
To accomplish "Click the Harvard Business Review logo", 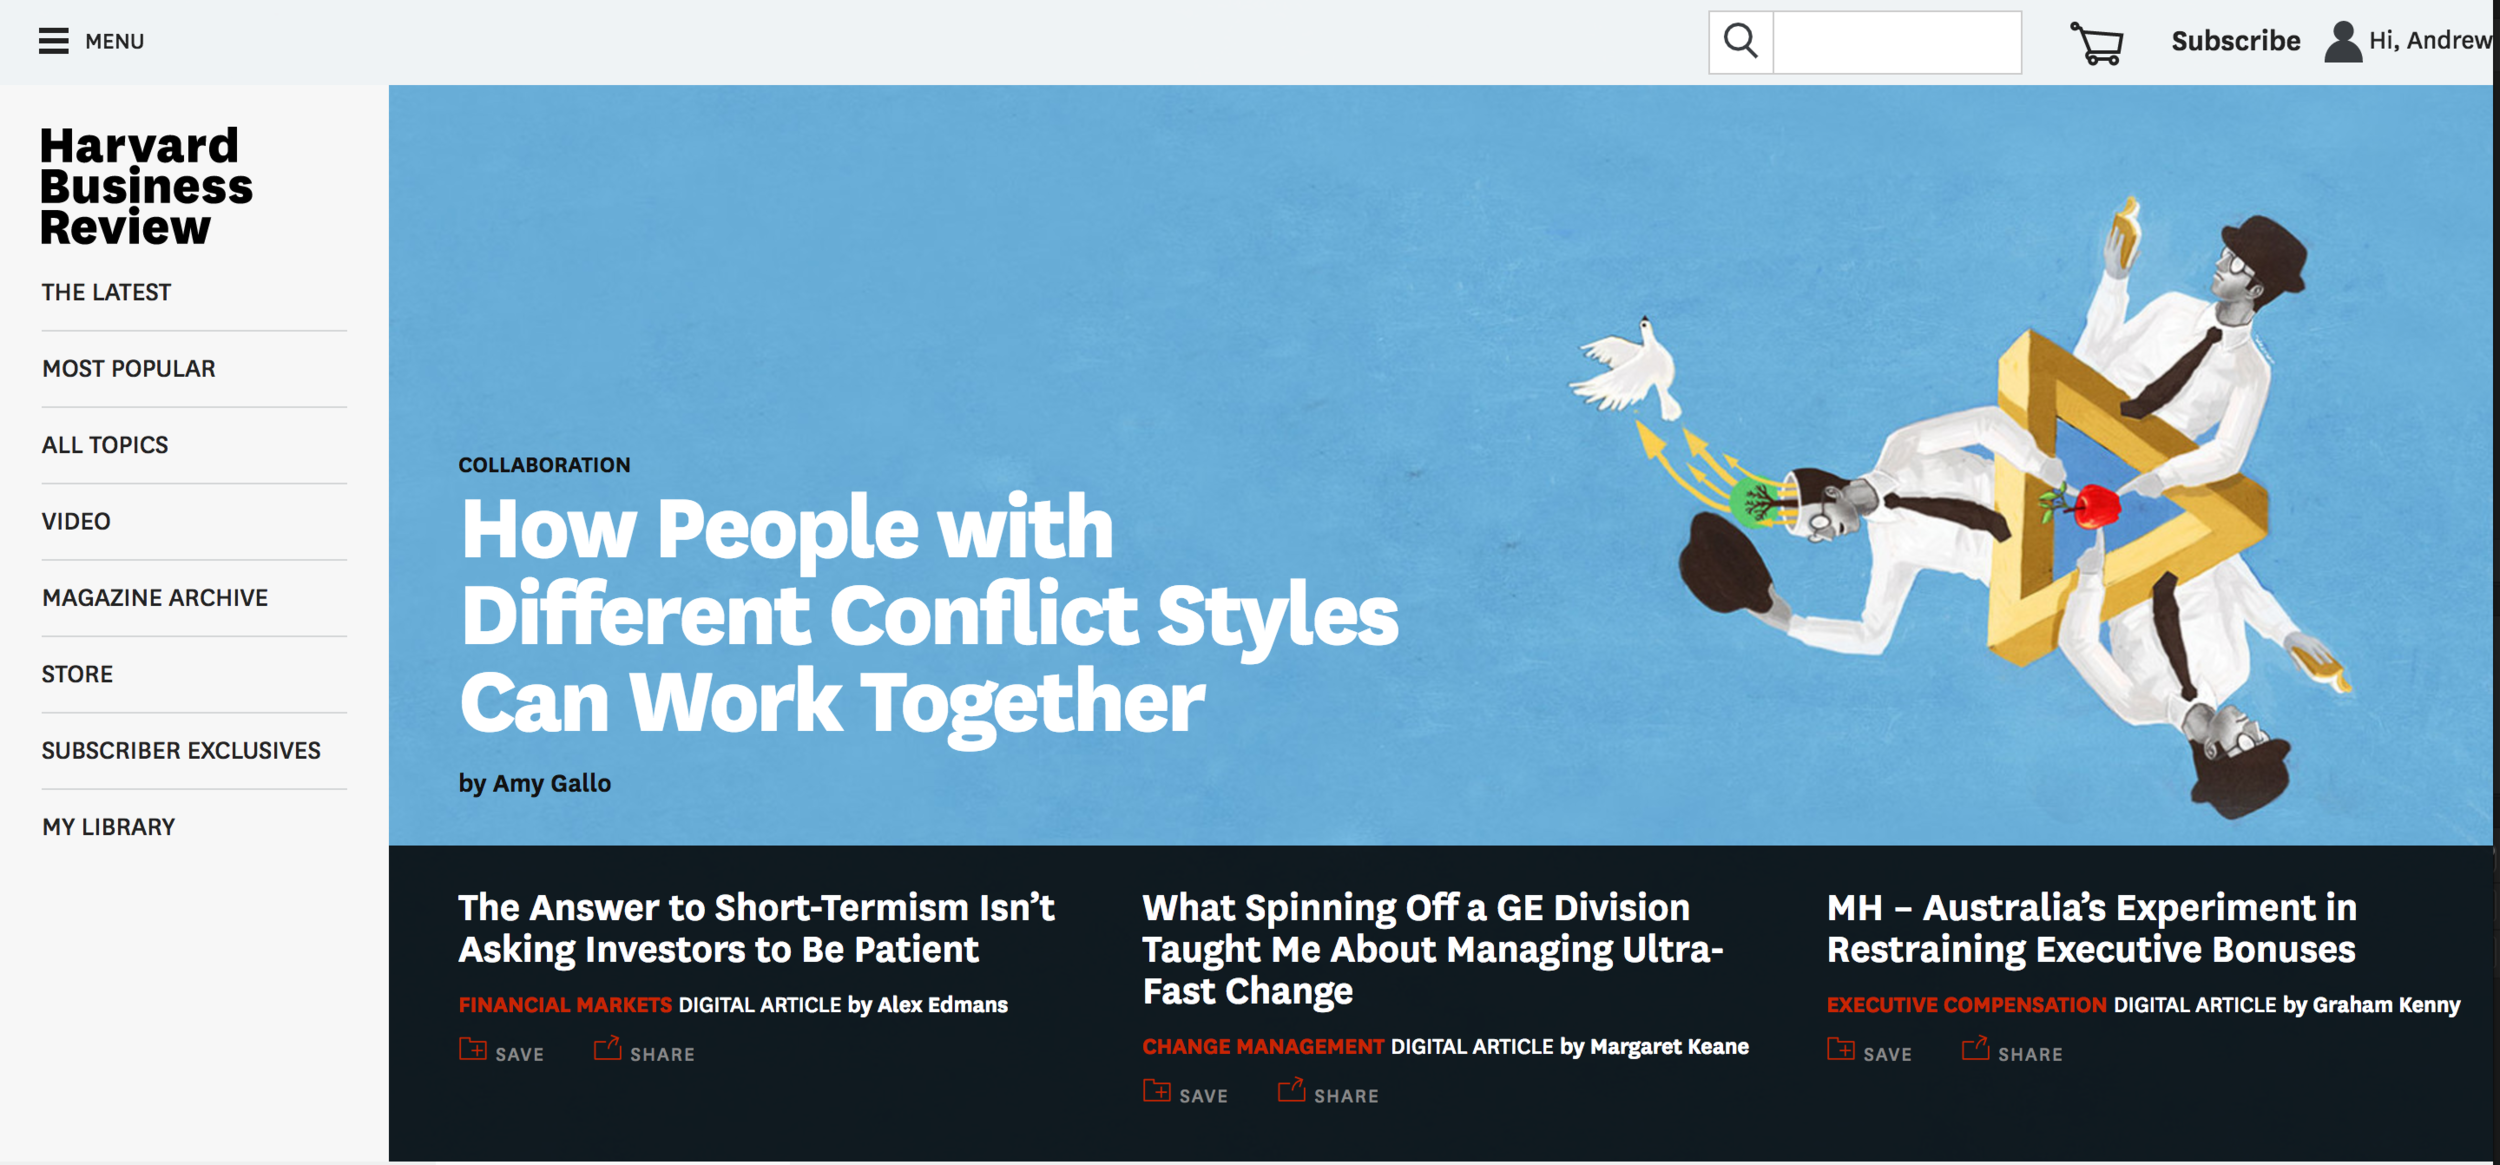I will click(x=146, y=186).
